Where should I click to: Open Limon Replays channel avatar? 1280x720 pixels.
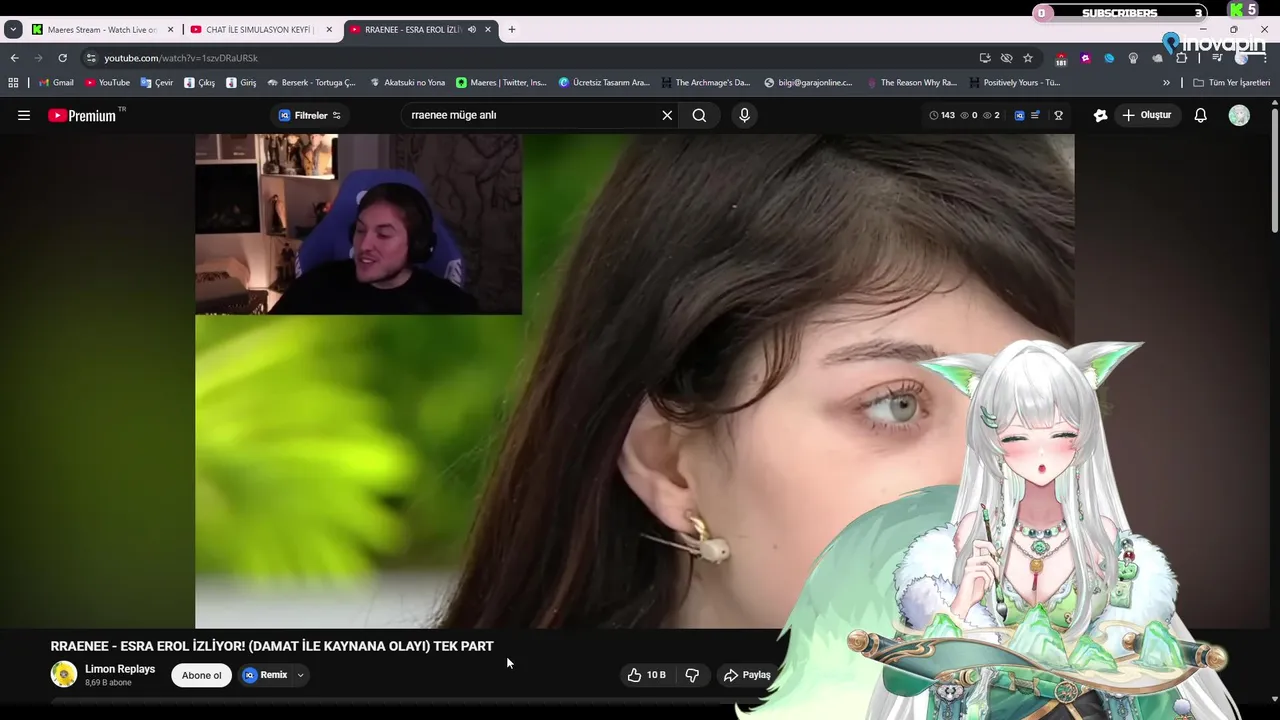64,674
